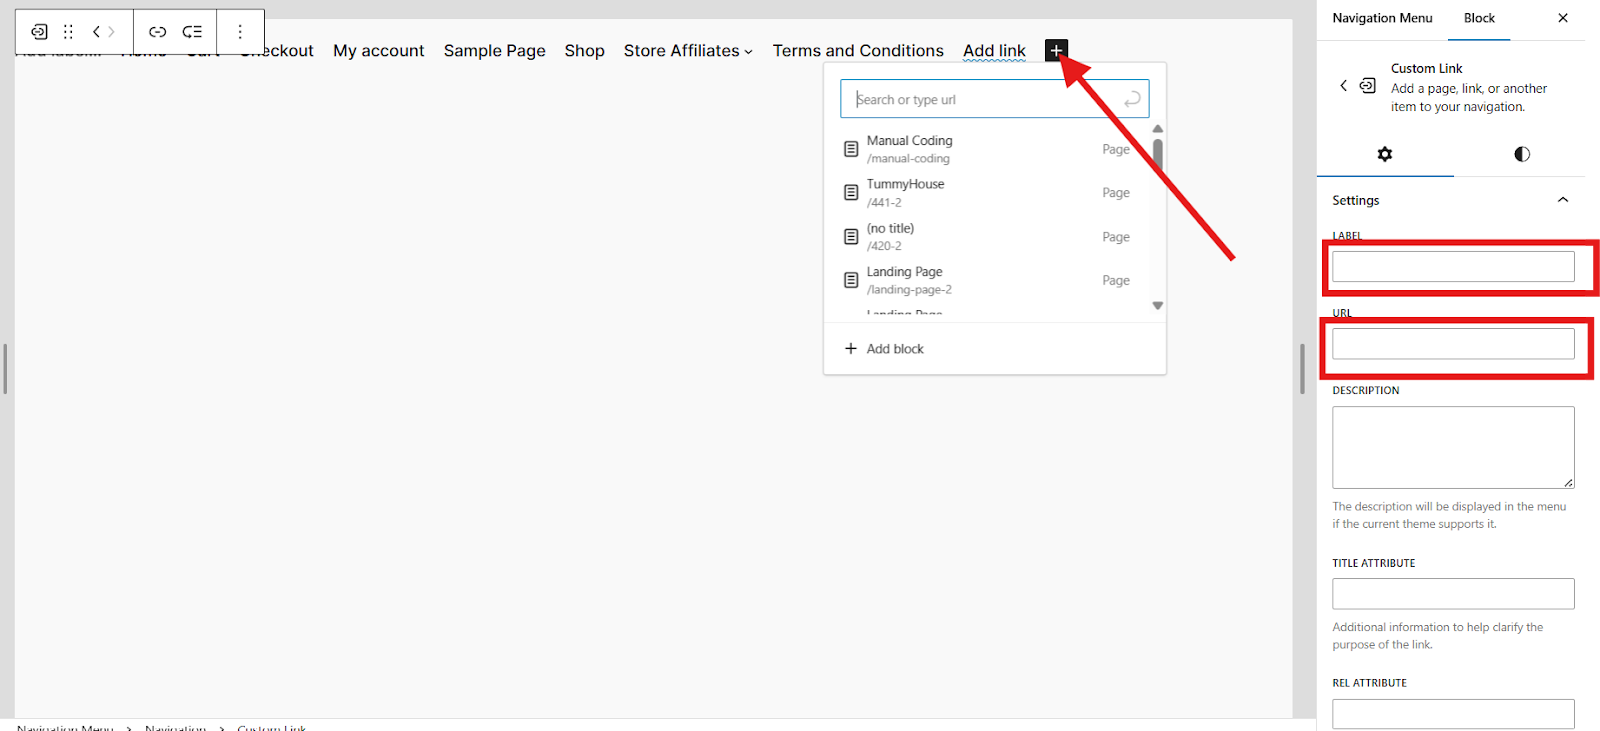Image resolution: width=1600 pixels, height=731 pixels.
Task: Open the gear Settings tab
Action: 1385,154
